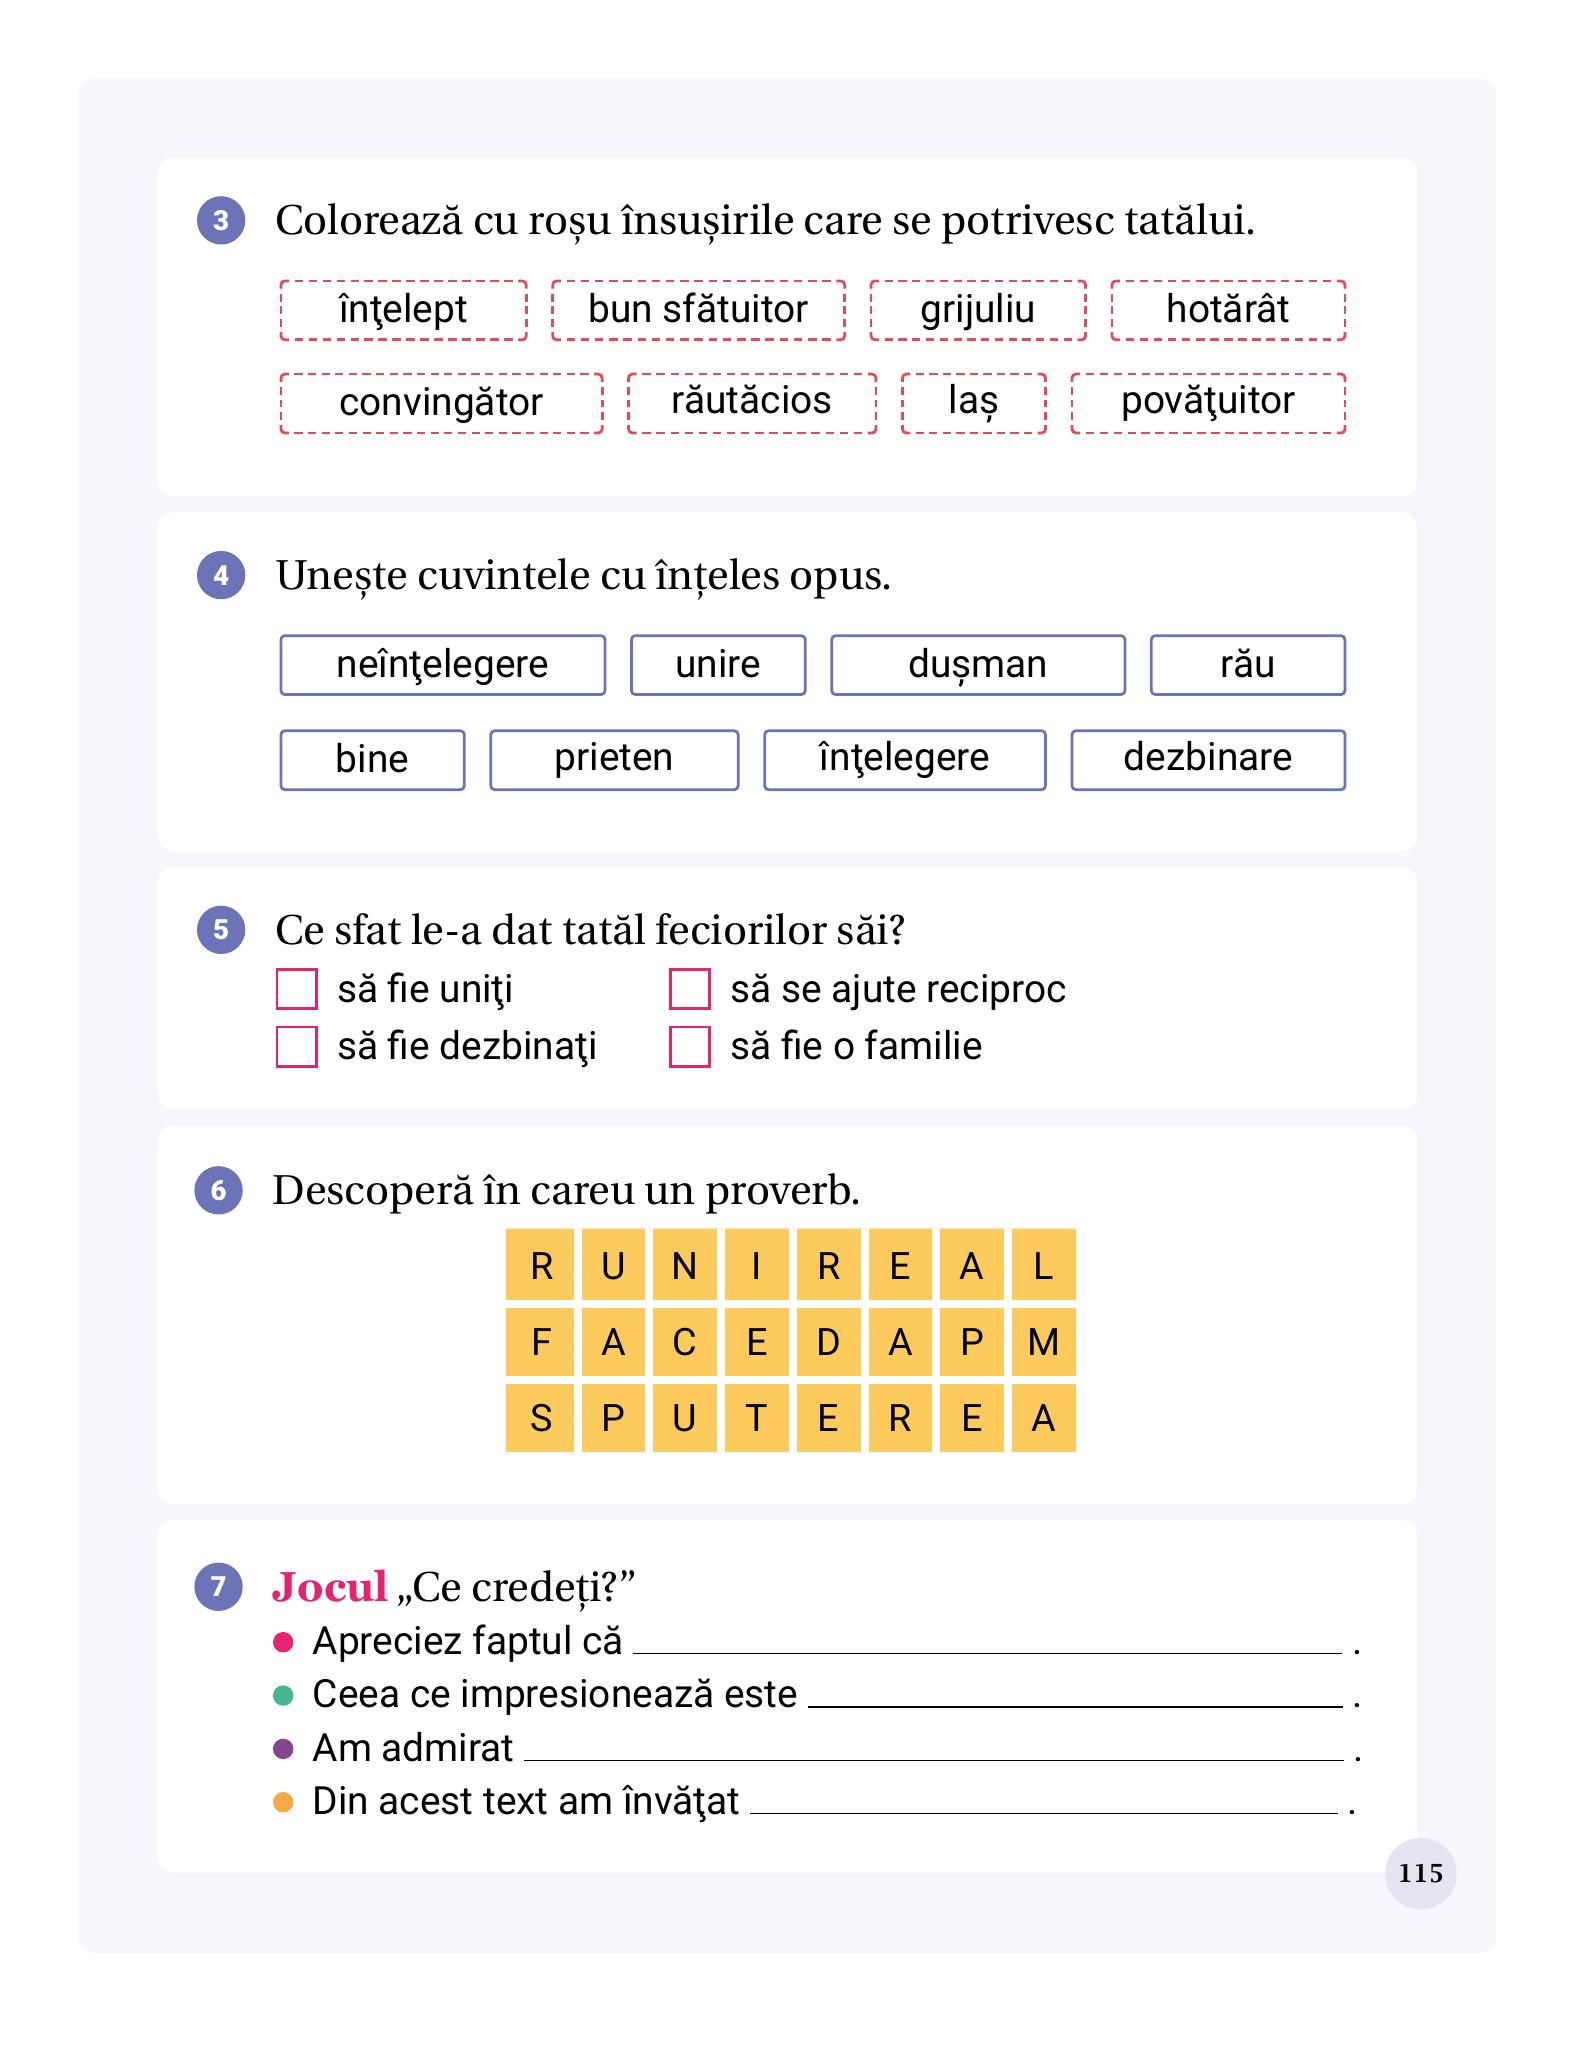Click the exercise 3 number badge
Viewport: 1575px width, 2048px height.
[221, 220]
